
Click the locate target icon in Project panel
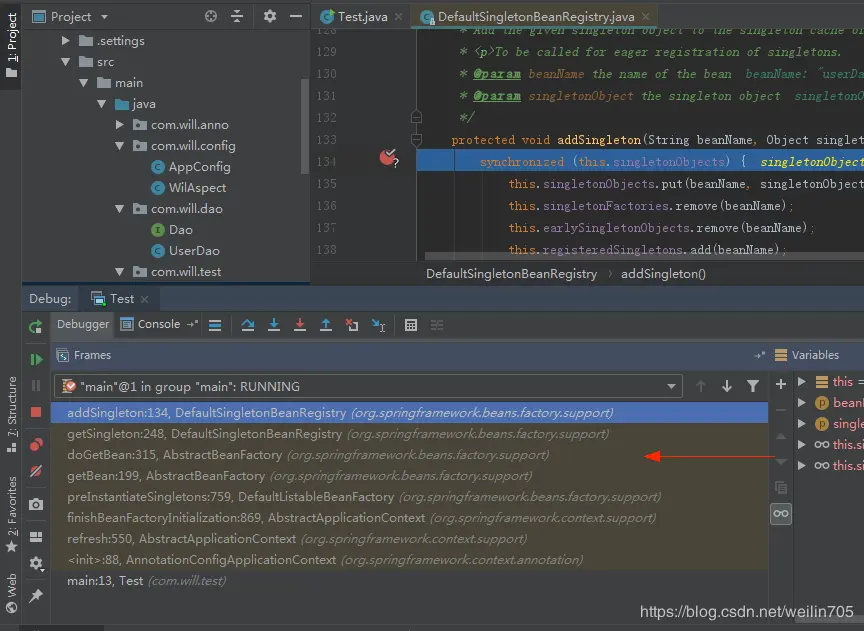[210, 17]
